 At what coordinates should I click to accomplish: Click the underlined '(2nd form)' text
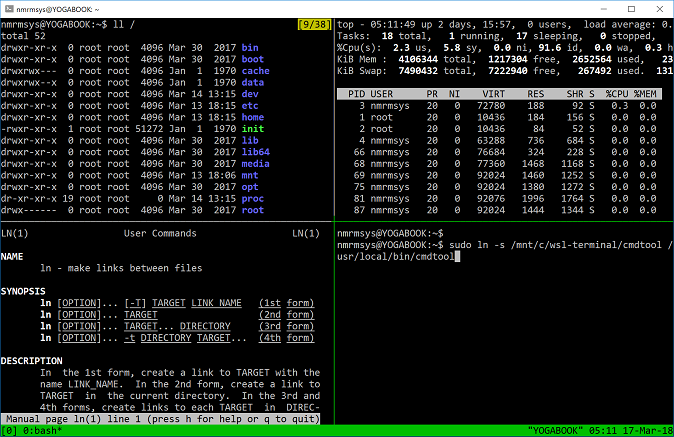click(x=286, y=315)
